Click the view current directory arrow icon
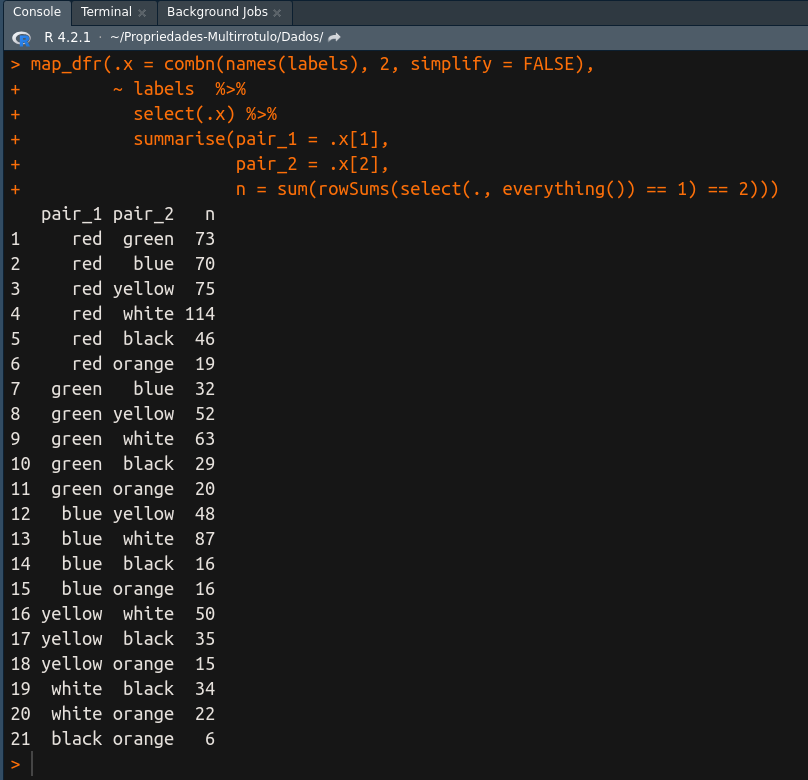Image resolution: width=808 pixels, height=780 pixels. tap(334, 37)
